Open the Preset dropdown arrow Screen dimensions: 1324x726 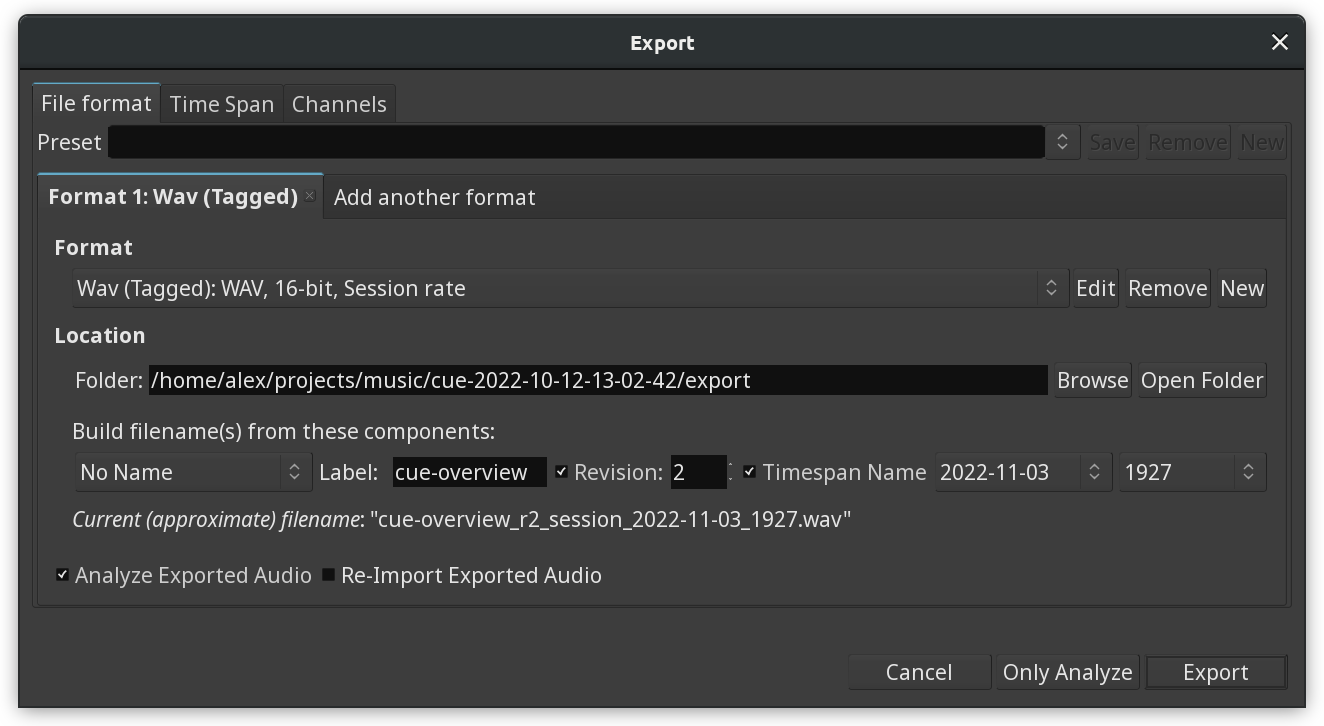[1062, 142]
